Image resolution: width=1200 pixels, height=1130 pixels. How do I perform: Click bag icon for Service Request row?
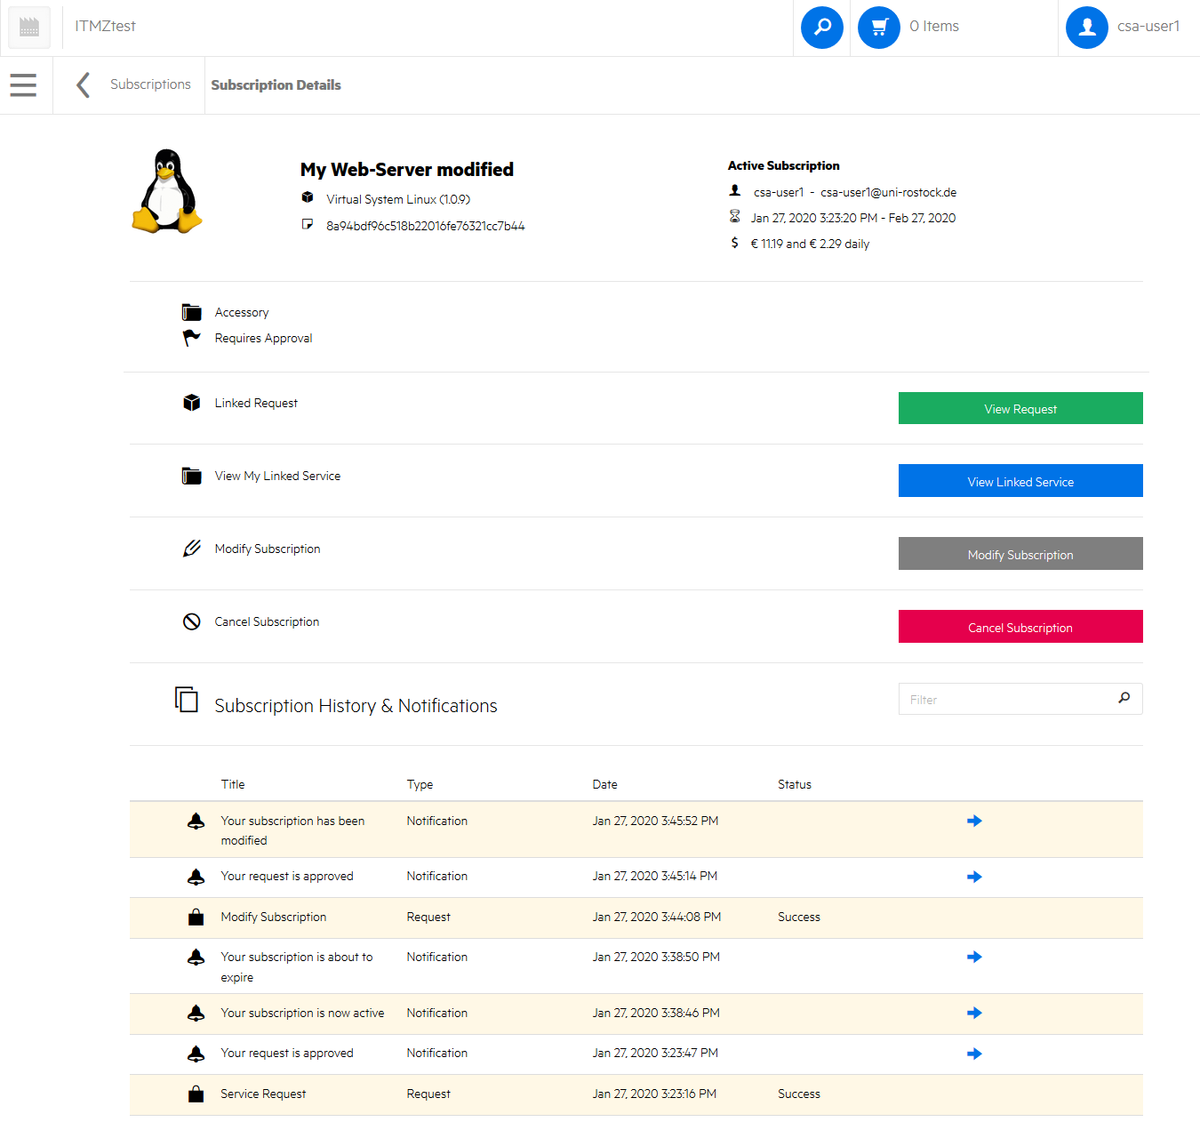196,1094
